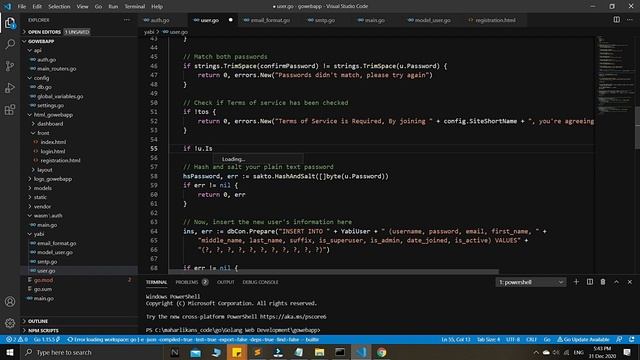Switch to the model_user.go editor tab
Viewport: 640px width, 360px height.
(433, 20)
